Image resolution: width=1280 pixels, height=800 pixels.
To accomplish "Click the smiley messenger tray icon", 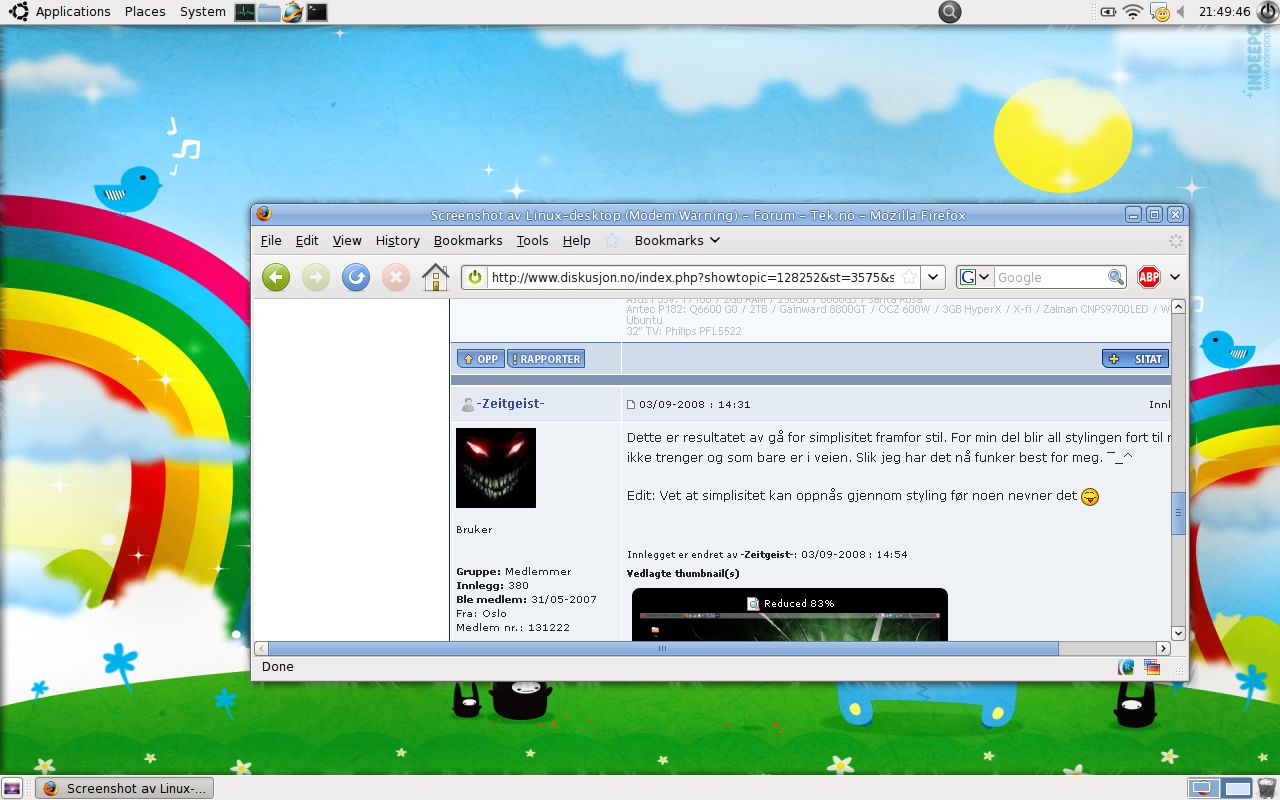I will tap(1160, 12).
